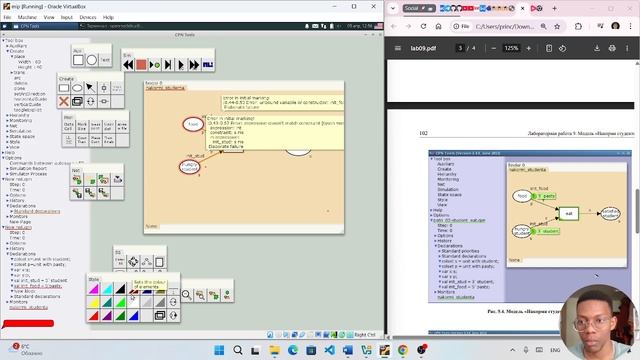Expand the State space tool box node
The width and height of the screenshot is (640, 360).
[x=7, y=137]
